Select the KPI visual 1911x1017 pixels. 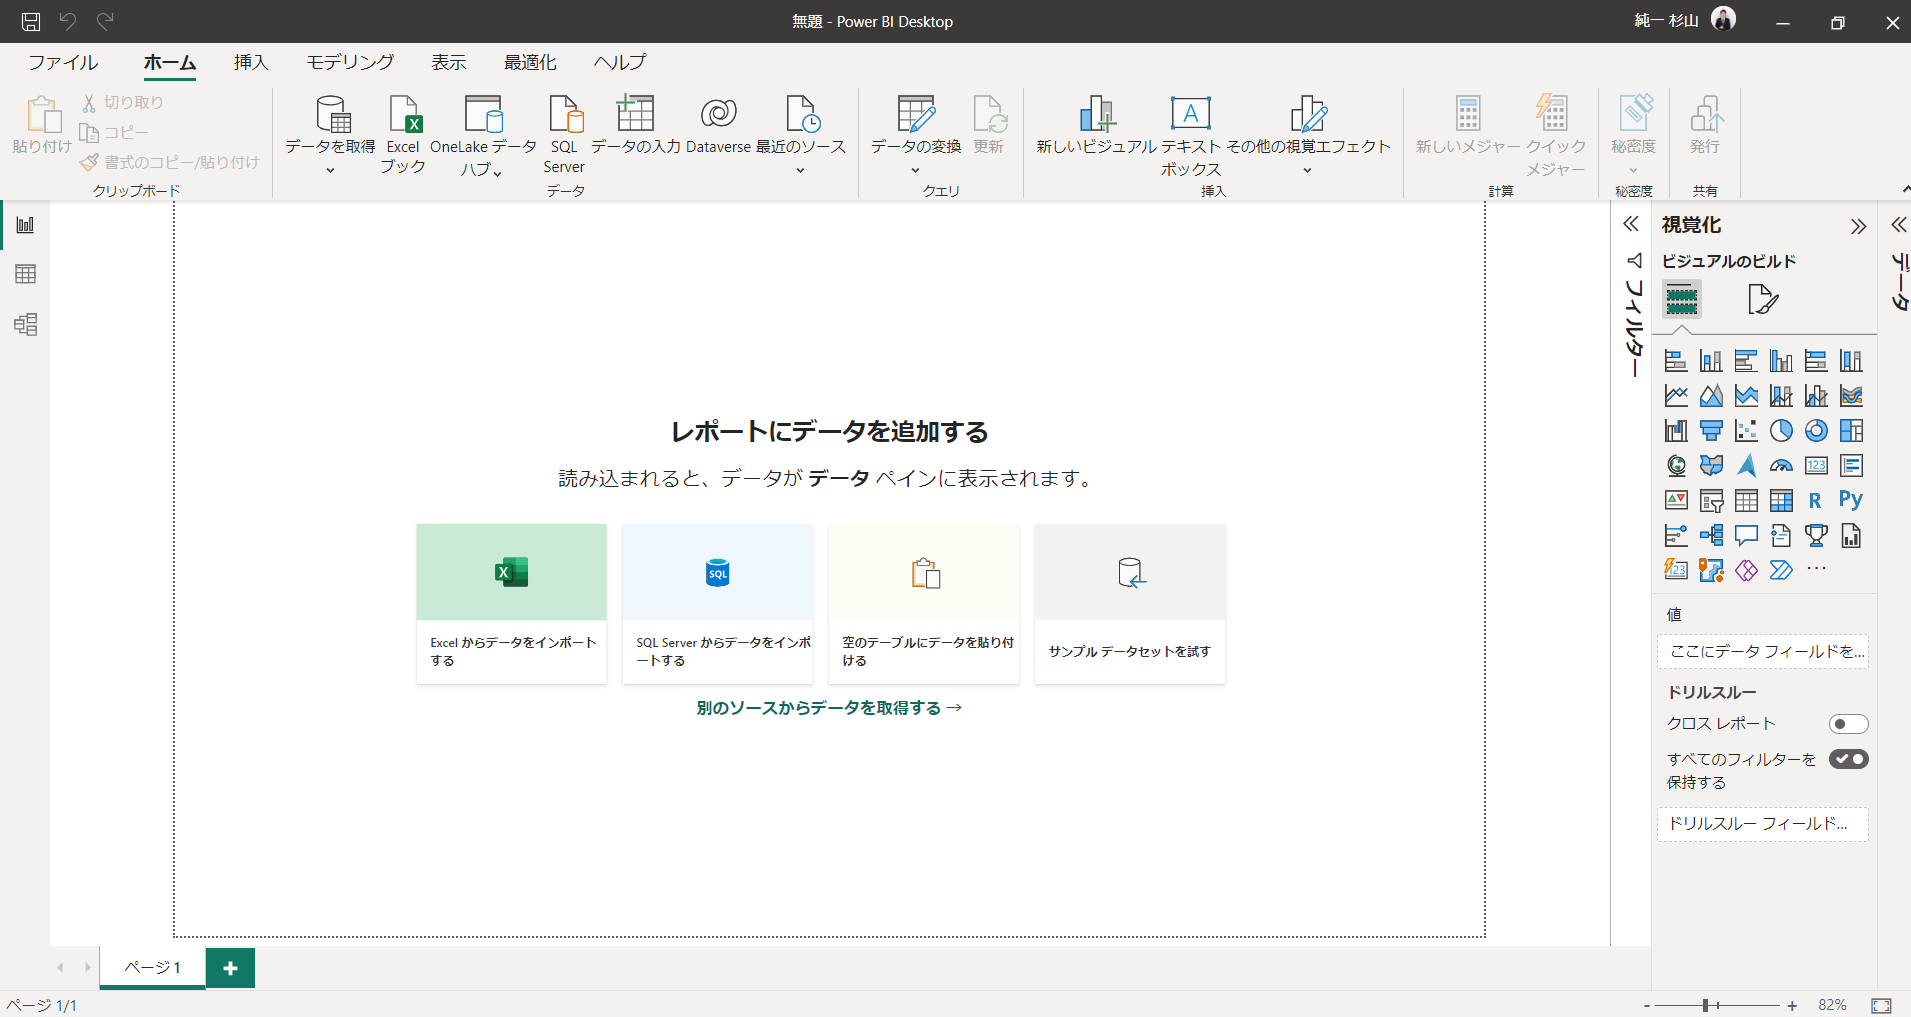pos(1676,501)
